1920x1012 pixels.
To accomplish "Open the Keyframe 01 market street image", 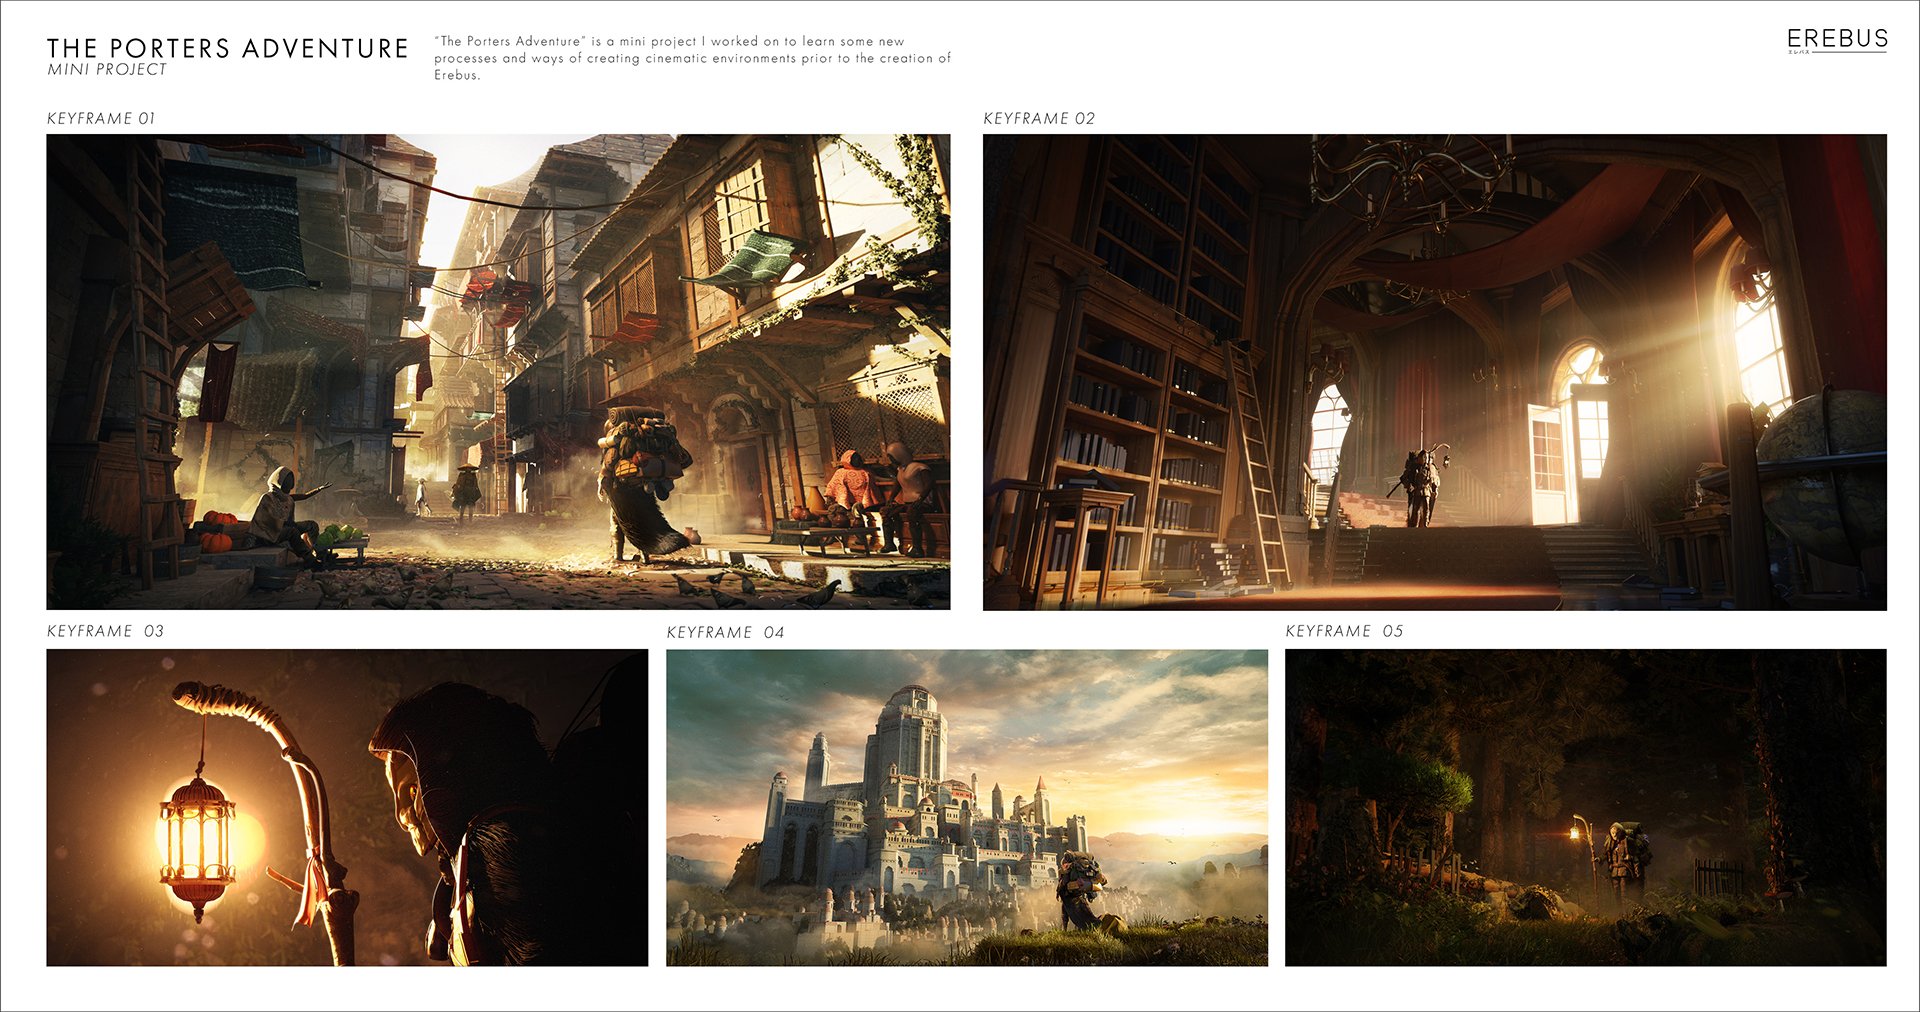I will click(498, 372).
